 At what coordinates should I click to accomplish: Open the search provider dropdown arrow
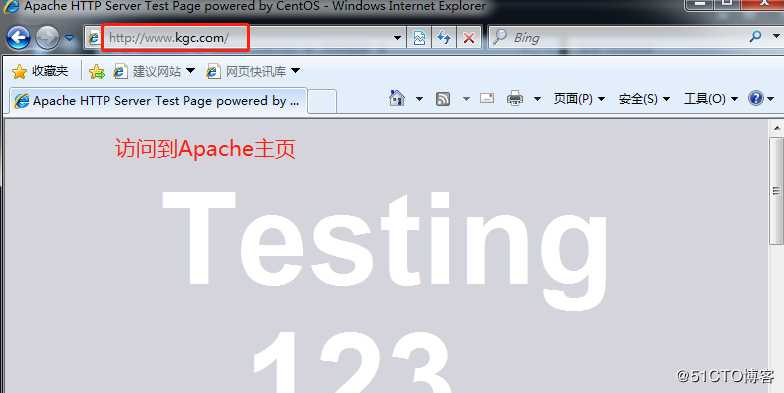click(776, 36)
